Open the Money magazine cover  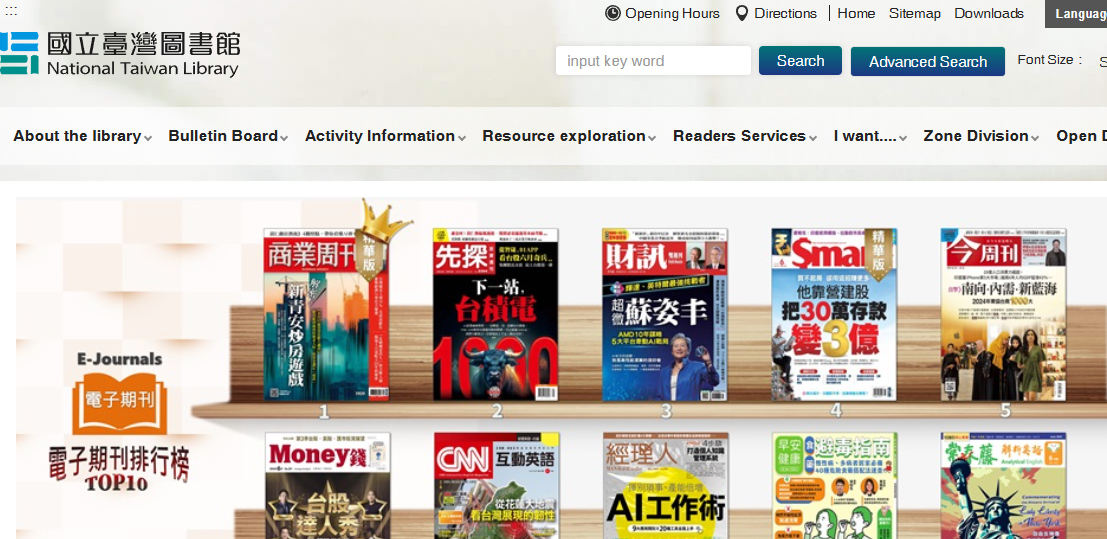pyautogui.click(x=327, y=487)
